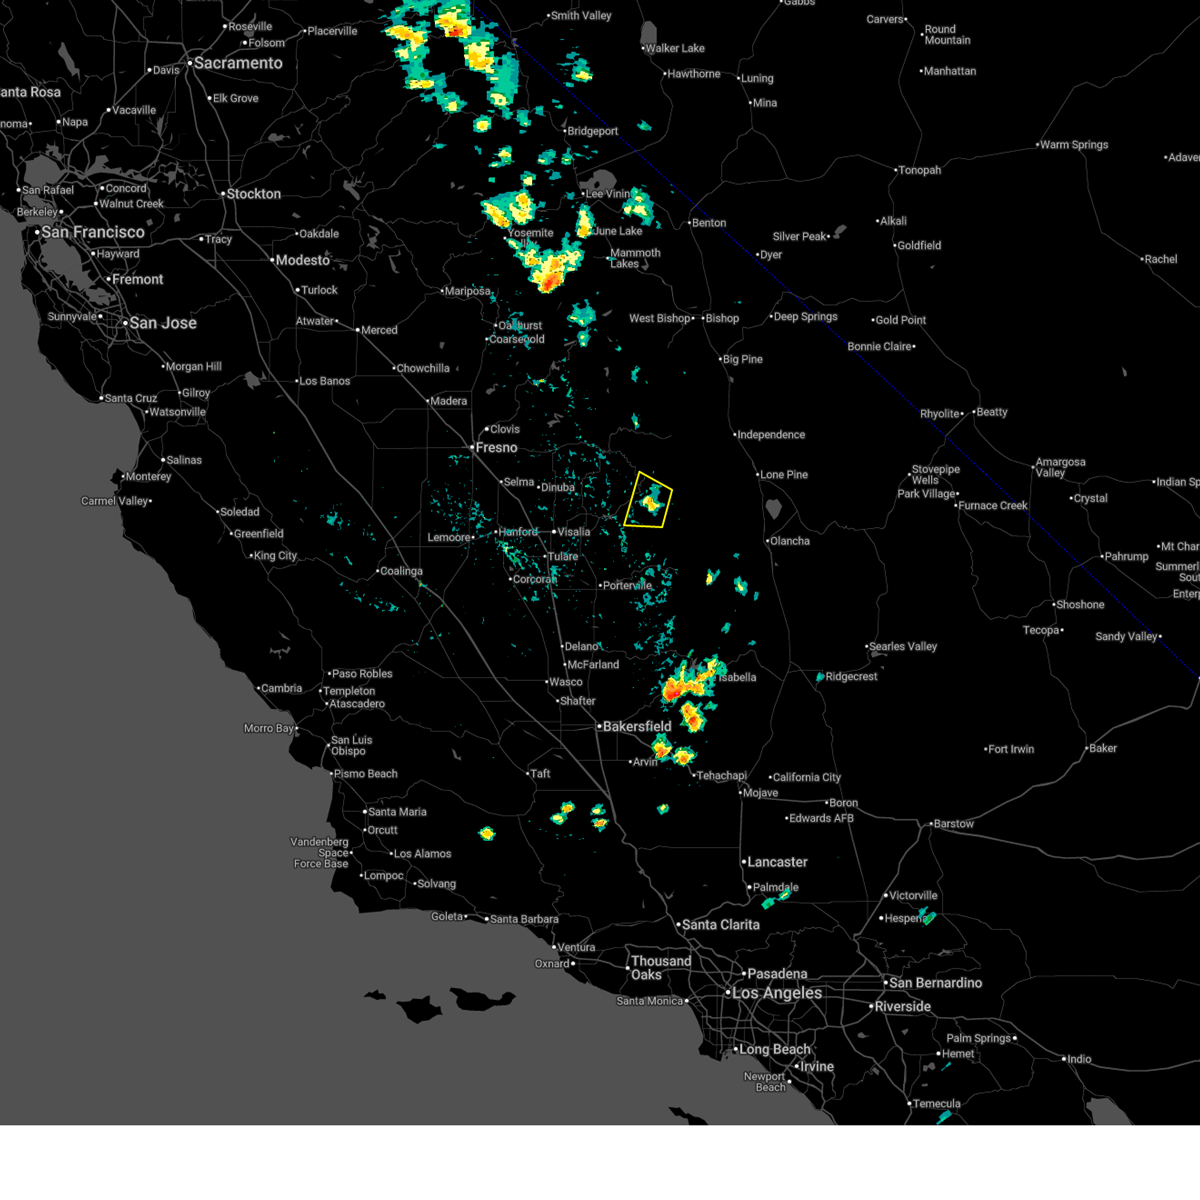Click the Big Pine label

click(x=742, y=360)
